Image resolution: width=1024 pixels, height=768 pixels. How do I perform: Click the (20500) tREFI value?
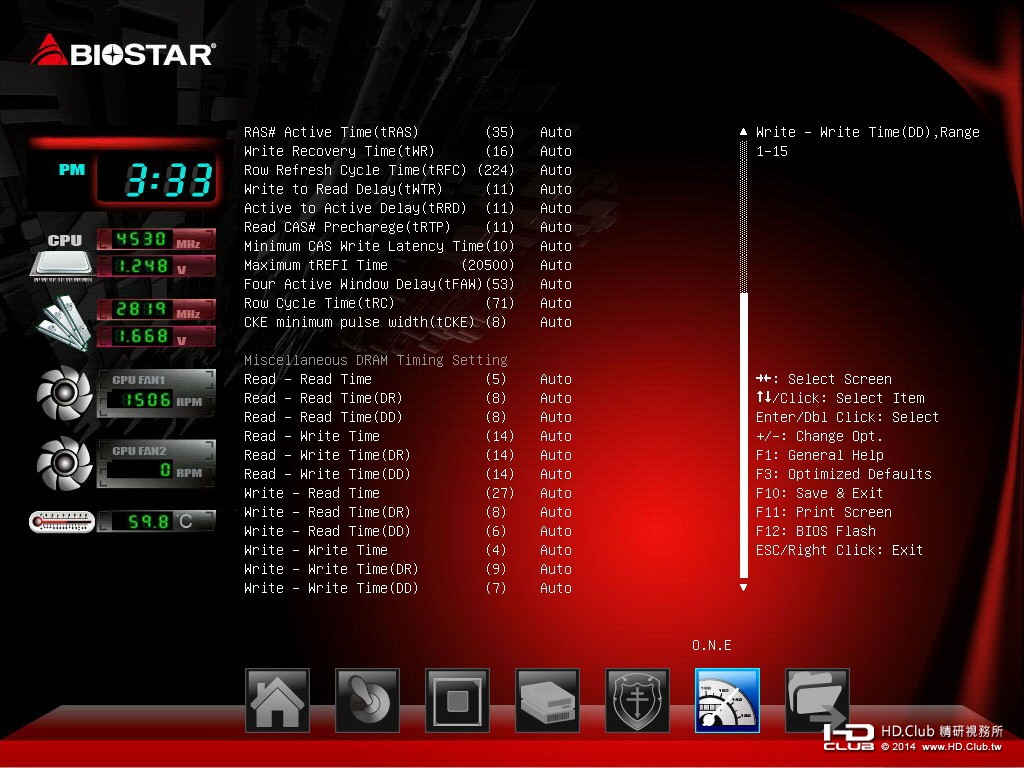[488, 265]
